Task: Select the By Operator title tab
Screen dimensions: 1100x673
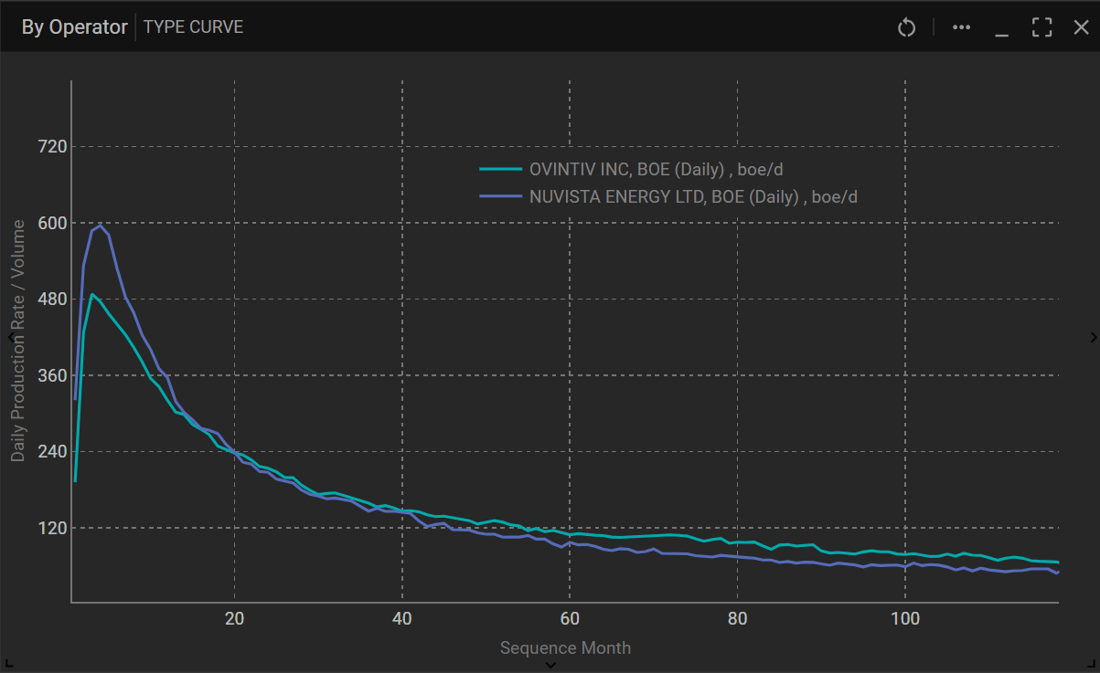Action: coord(74,27)
